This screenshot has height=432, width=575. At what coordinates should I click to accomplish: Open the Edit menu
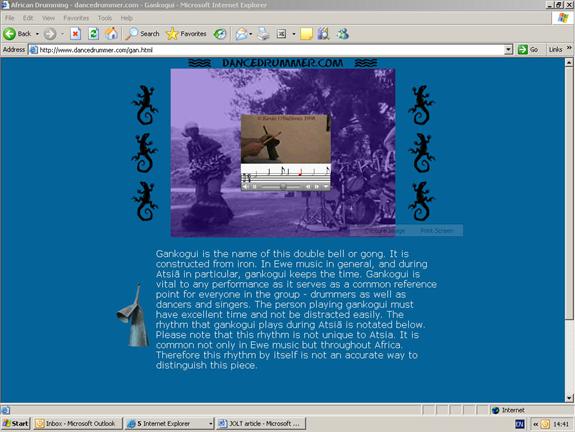coord(28,18)
